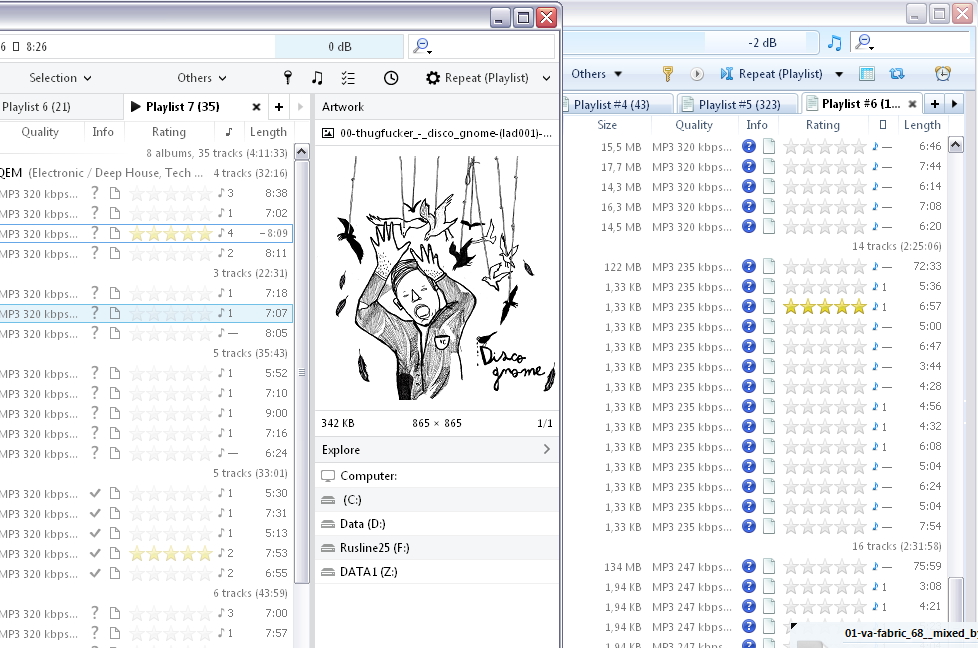Click the black clock timer icon

point(391,78)
